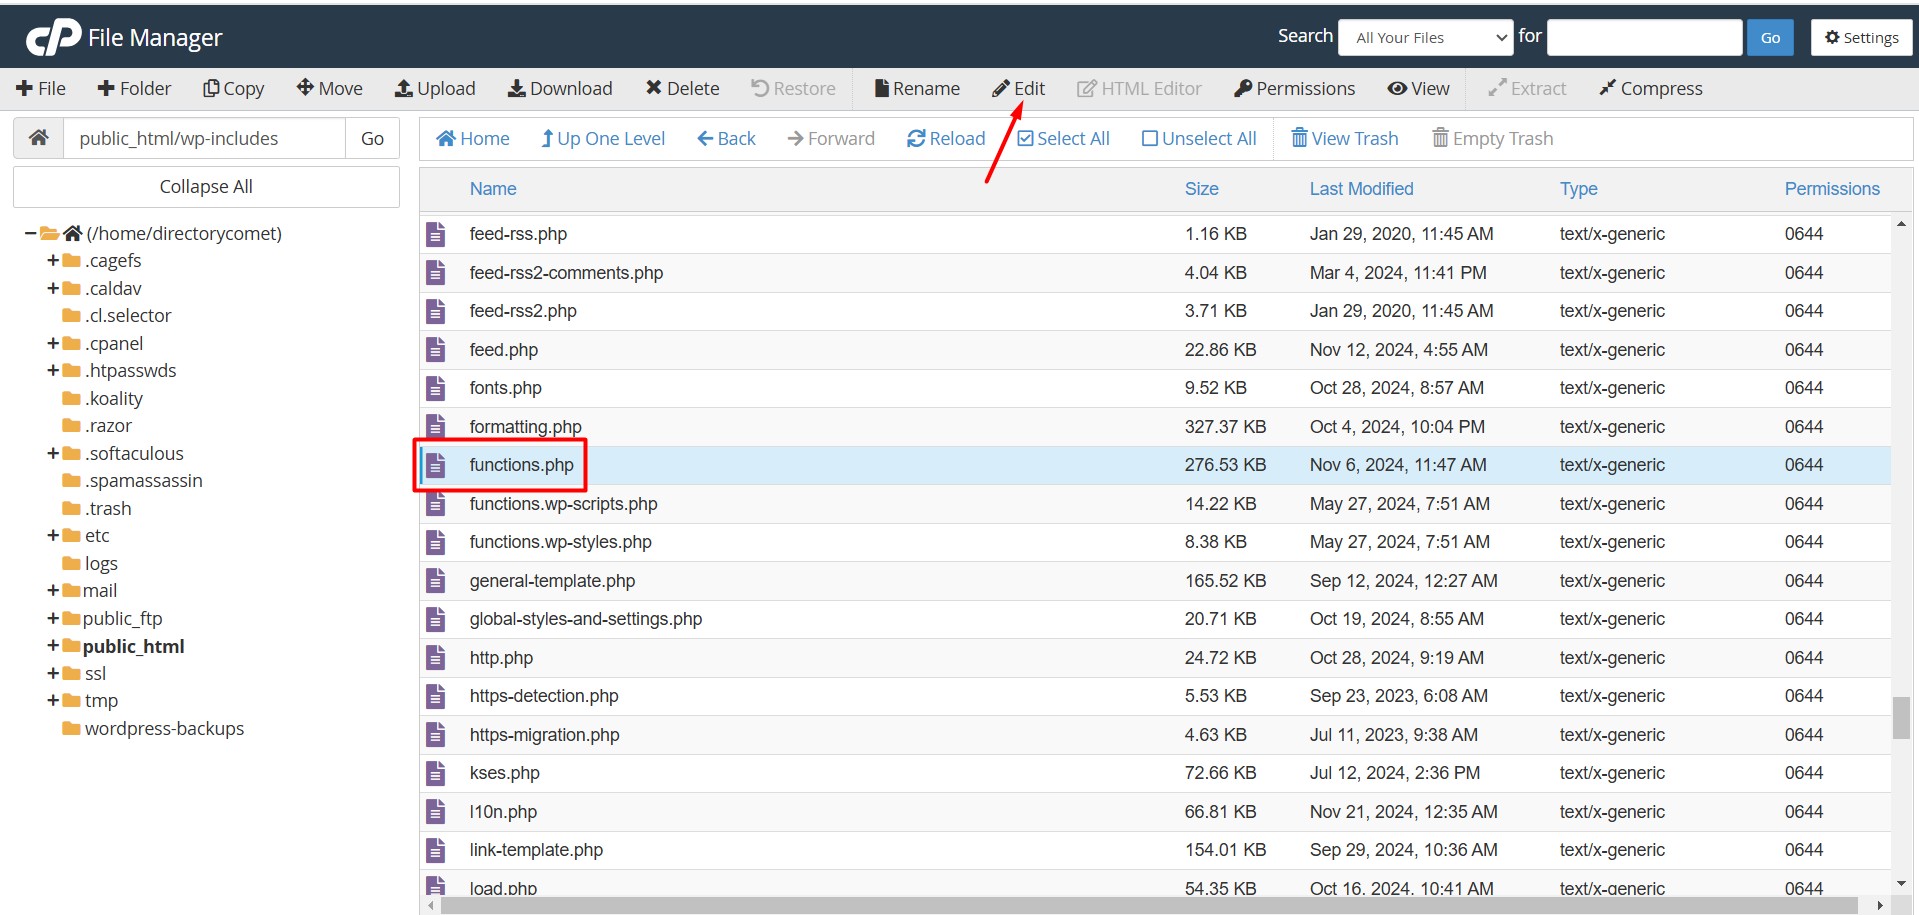The height and width of the screenshot is (915, 1919).
Task: Select l10n.php file
Action: click(1155, 812)
